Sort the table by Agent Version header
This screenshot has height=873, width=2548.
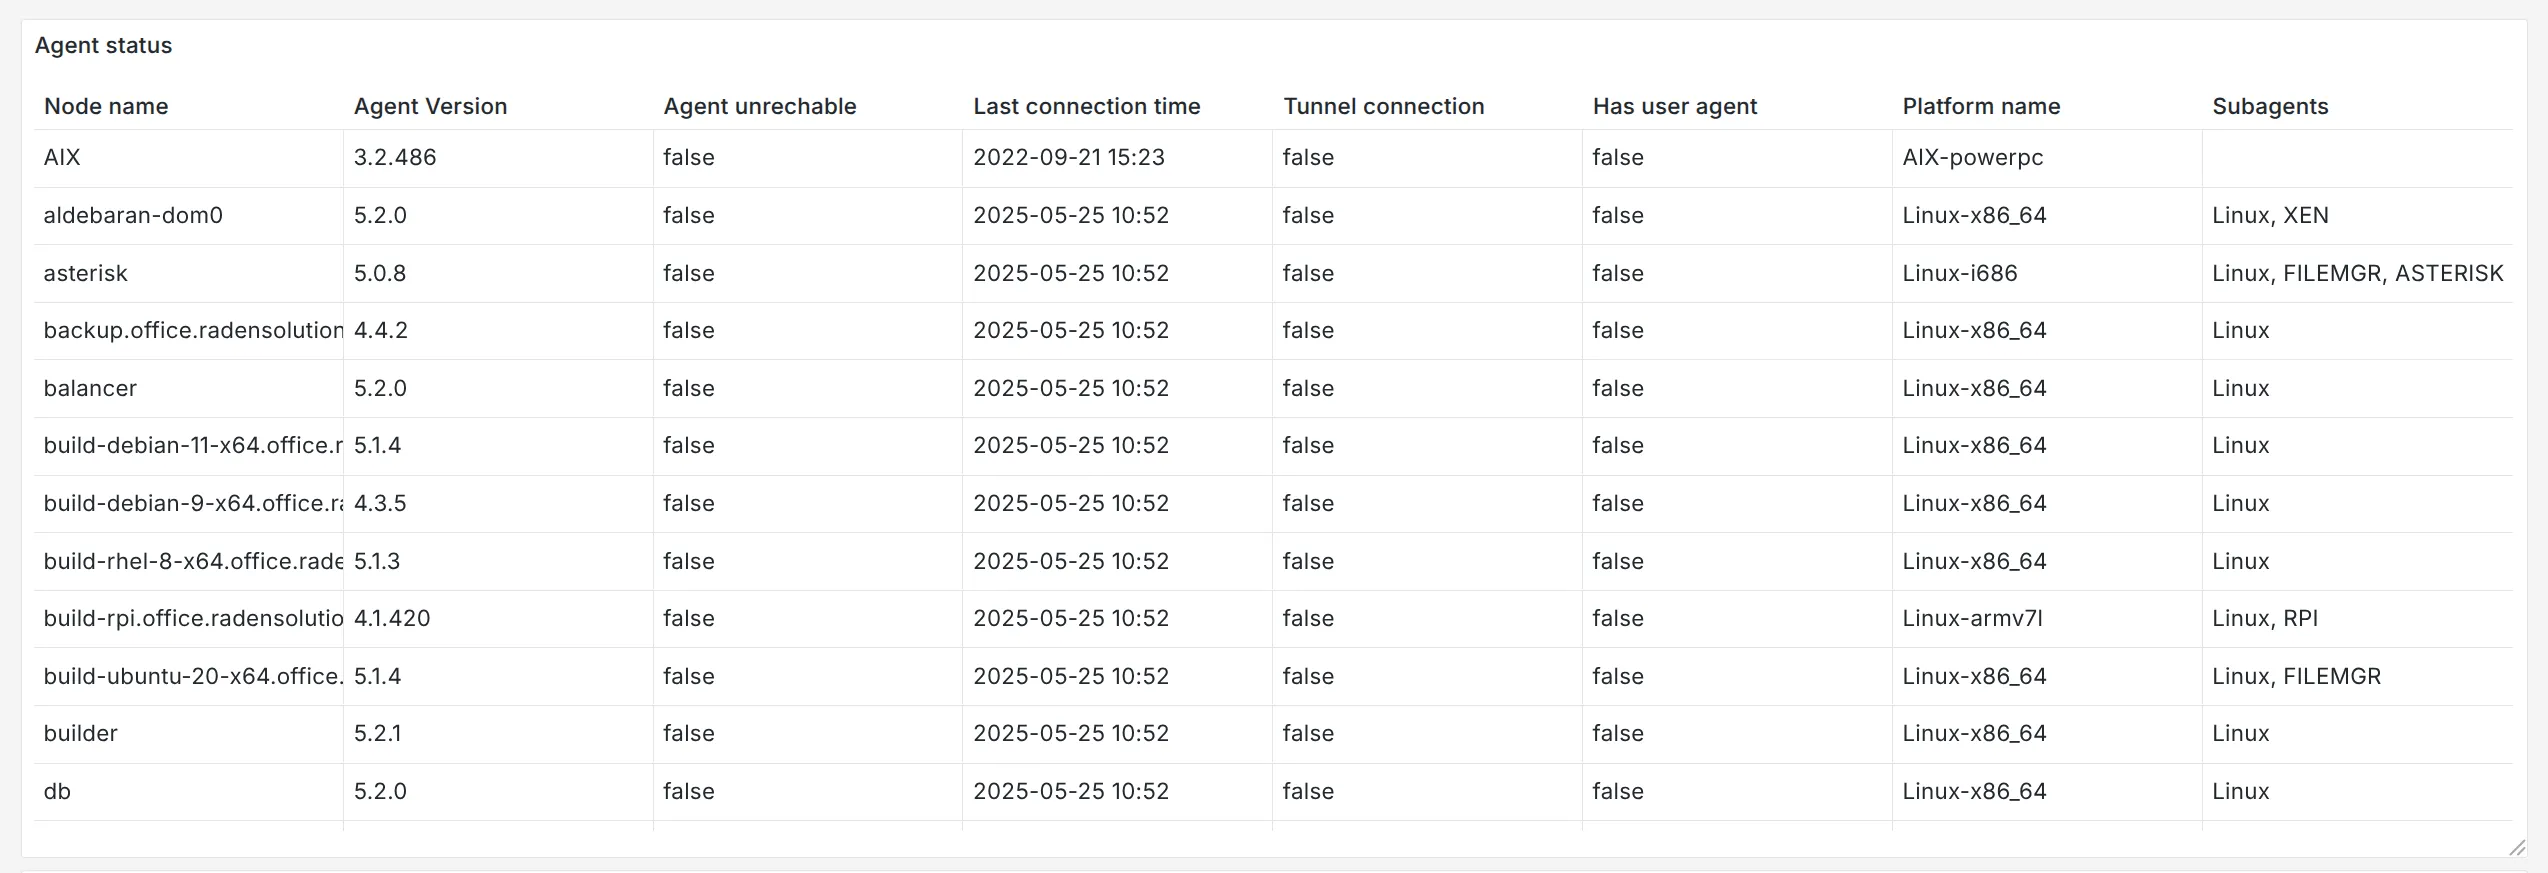click(x=430, y=106)
